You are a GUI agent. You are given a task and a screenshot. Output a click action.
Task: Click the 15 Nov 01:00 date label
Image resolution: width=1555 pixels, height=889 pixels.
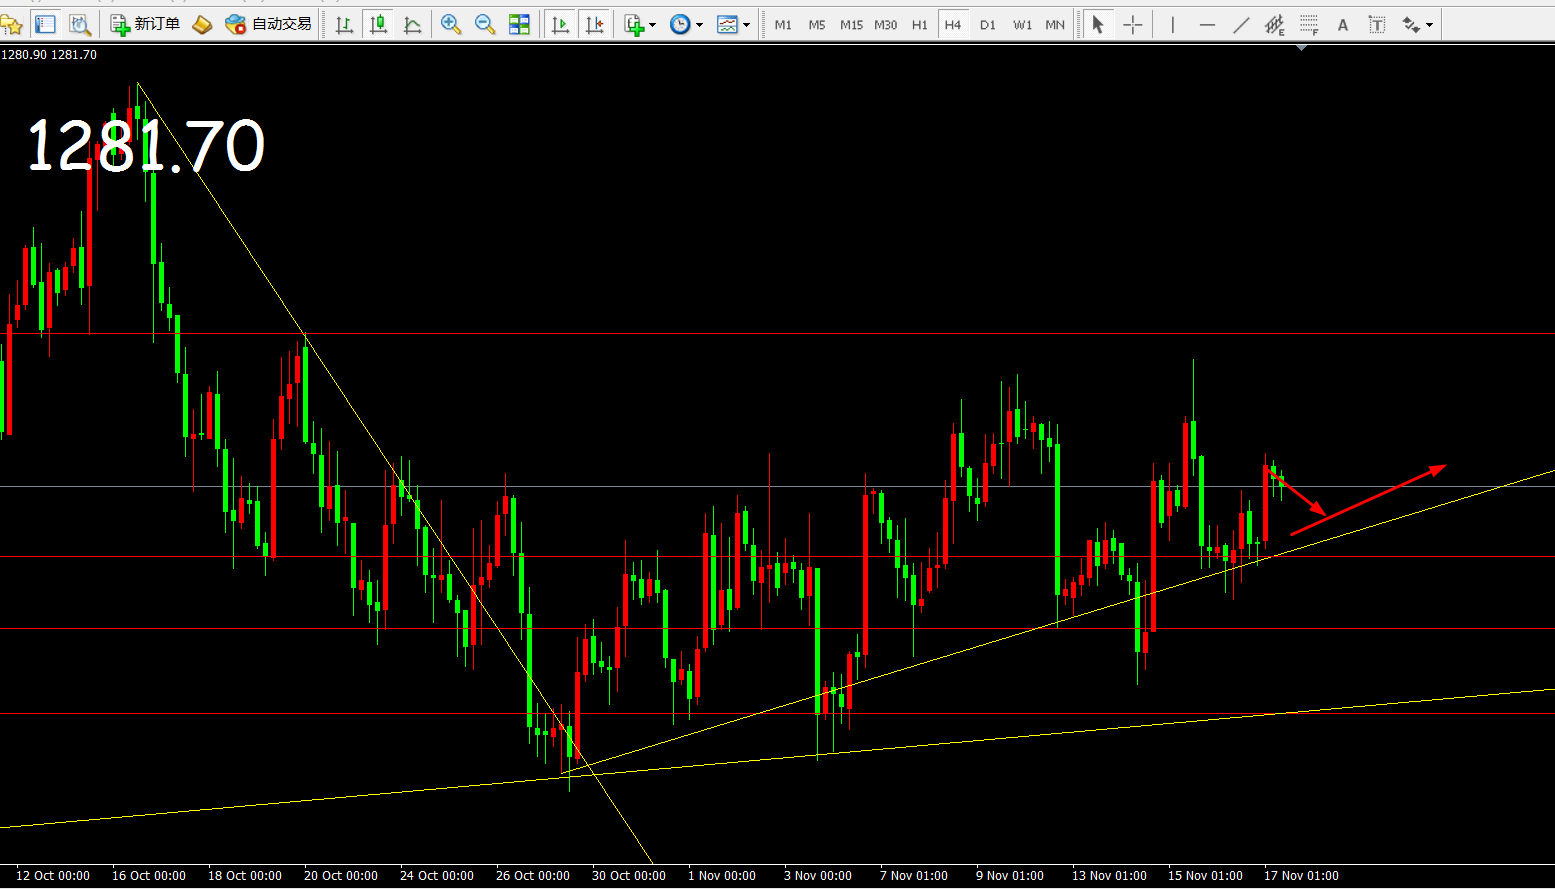(x=1205, y=876)
